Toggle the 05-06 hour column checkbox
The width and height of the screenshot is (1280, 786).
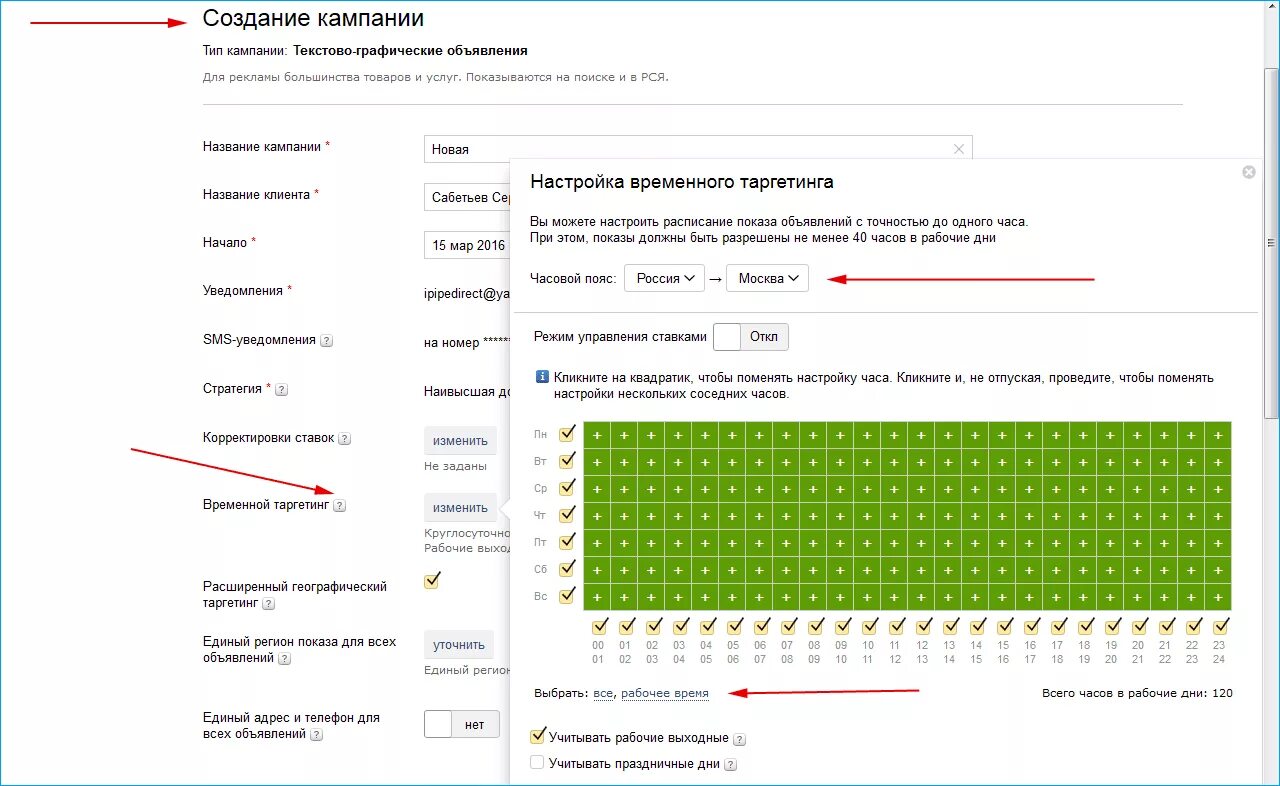click(x=734, y=627)
